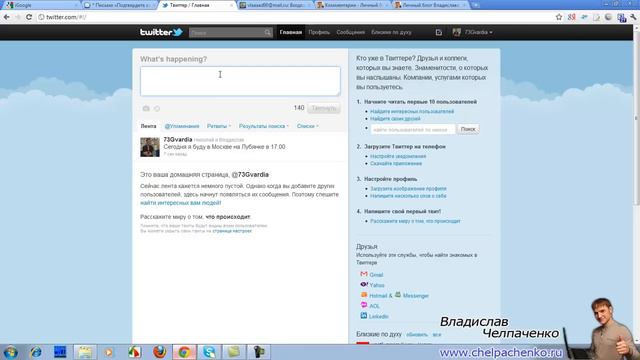Focus the find-user-by-name input field
The image size is (640, 360).
pos(413,129)
